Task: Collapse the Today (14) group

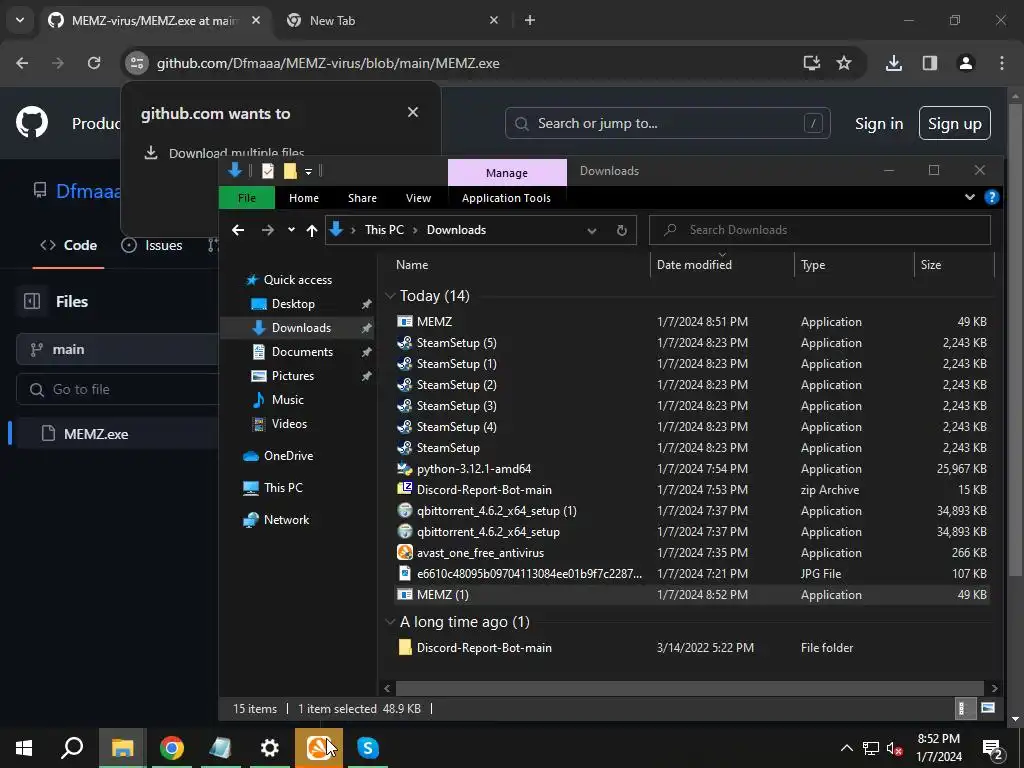Action: tap(390, 296)
